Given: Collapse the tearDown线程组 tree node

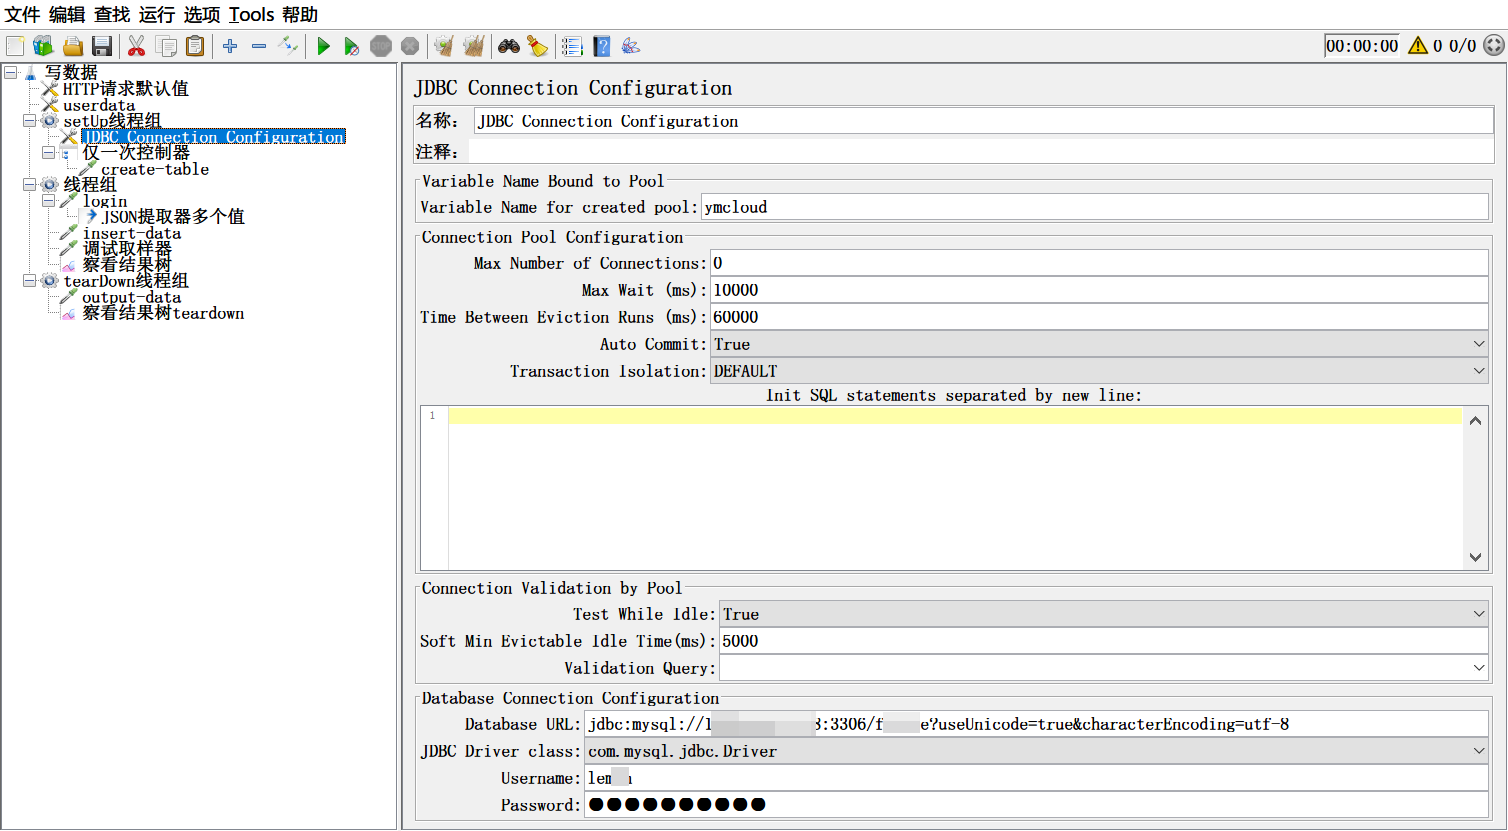Looking at the screenshot, I should point(30,281).
